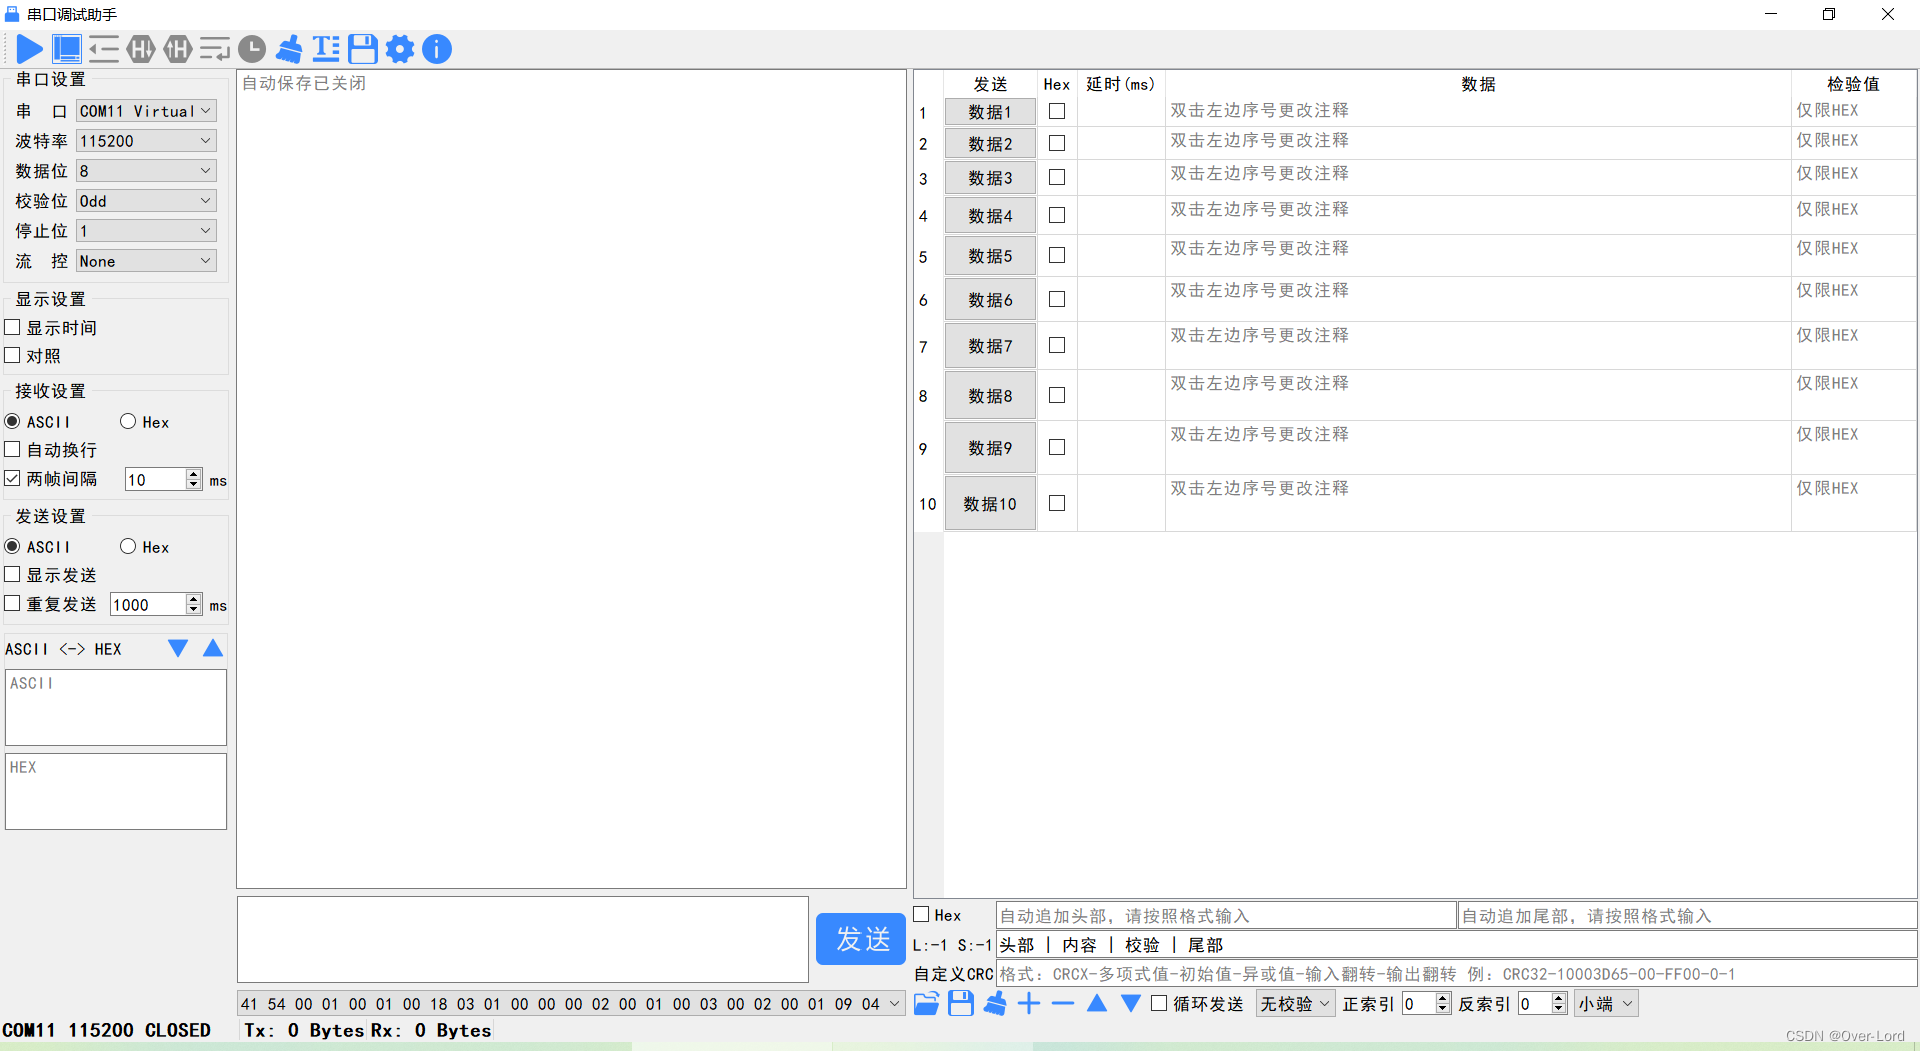Click the 数据10 send button

[x=990, y=504]
